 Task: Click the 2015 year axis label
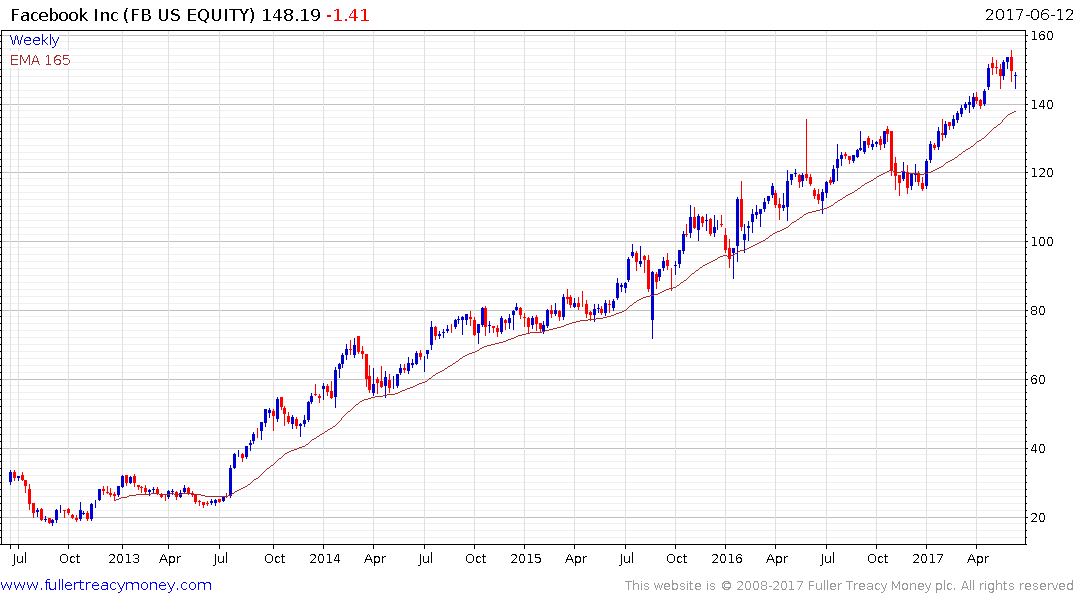tap(526, 558)
